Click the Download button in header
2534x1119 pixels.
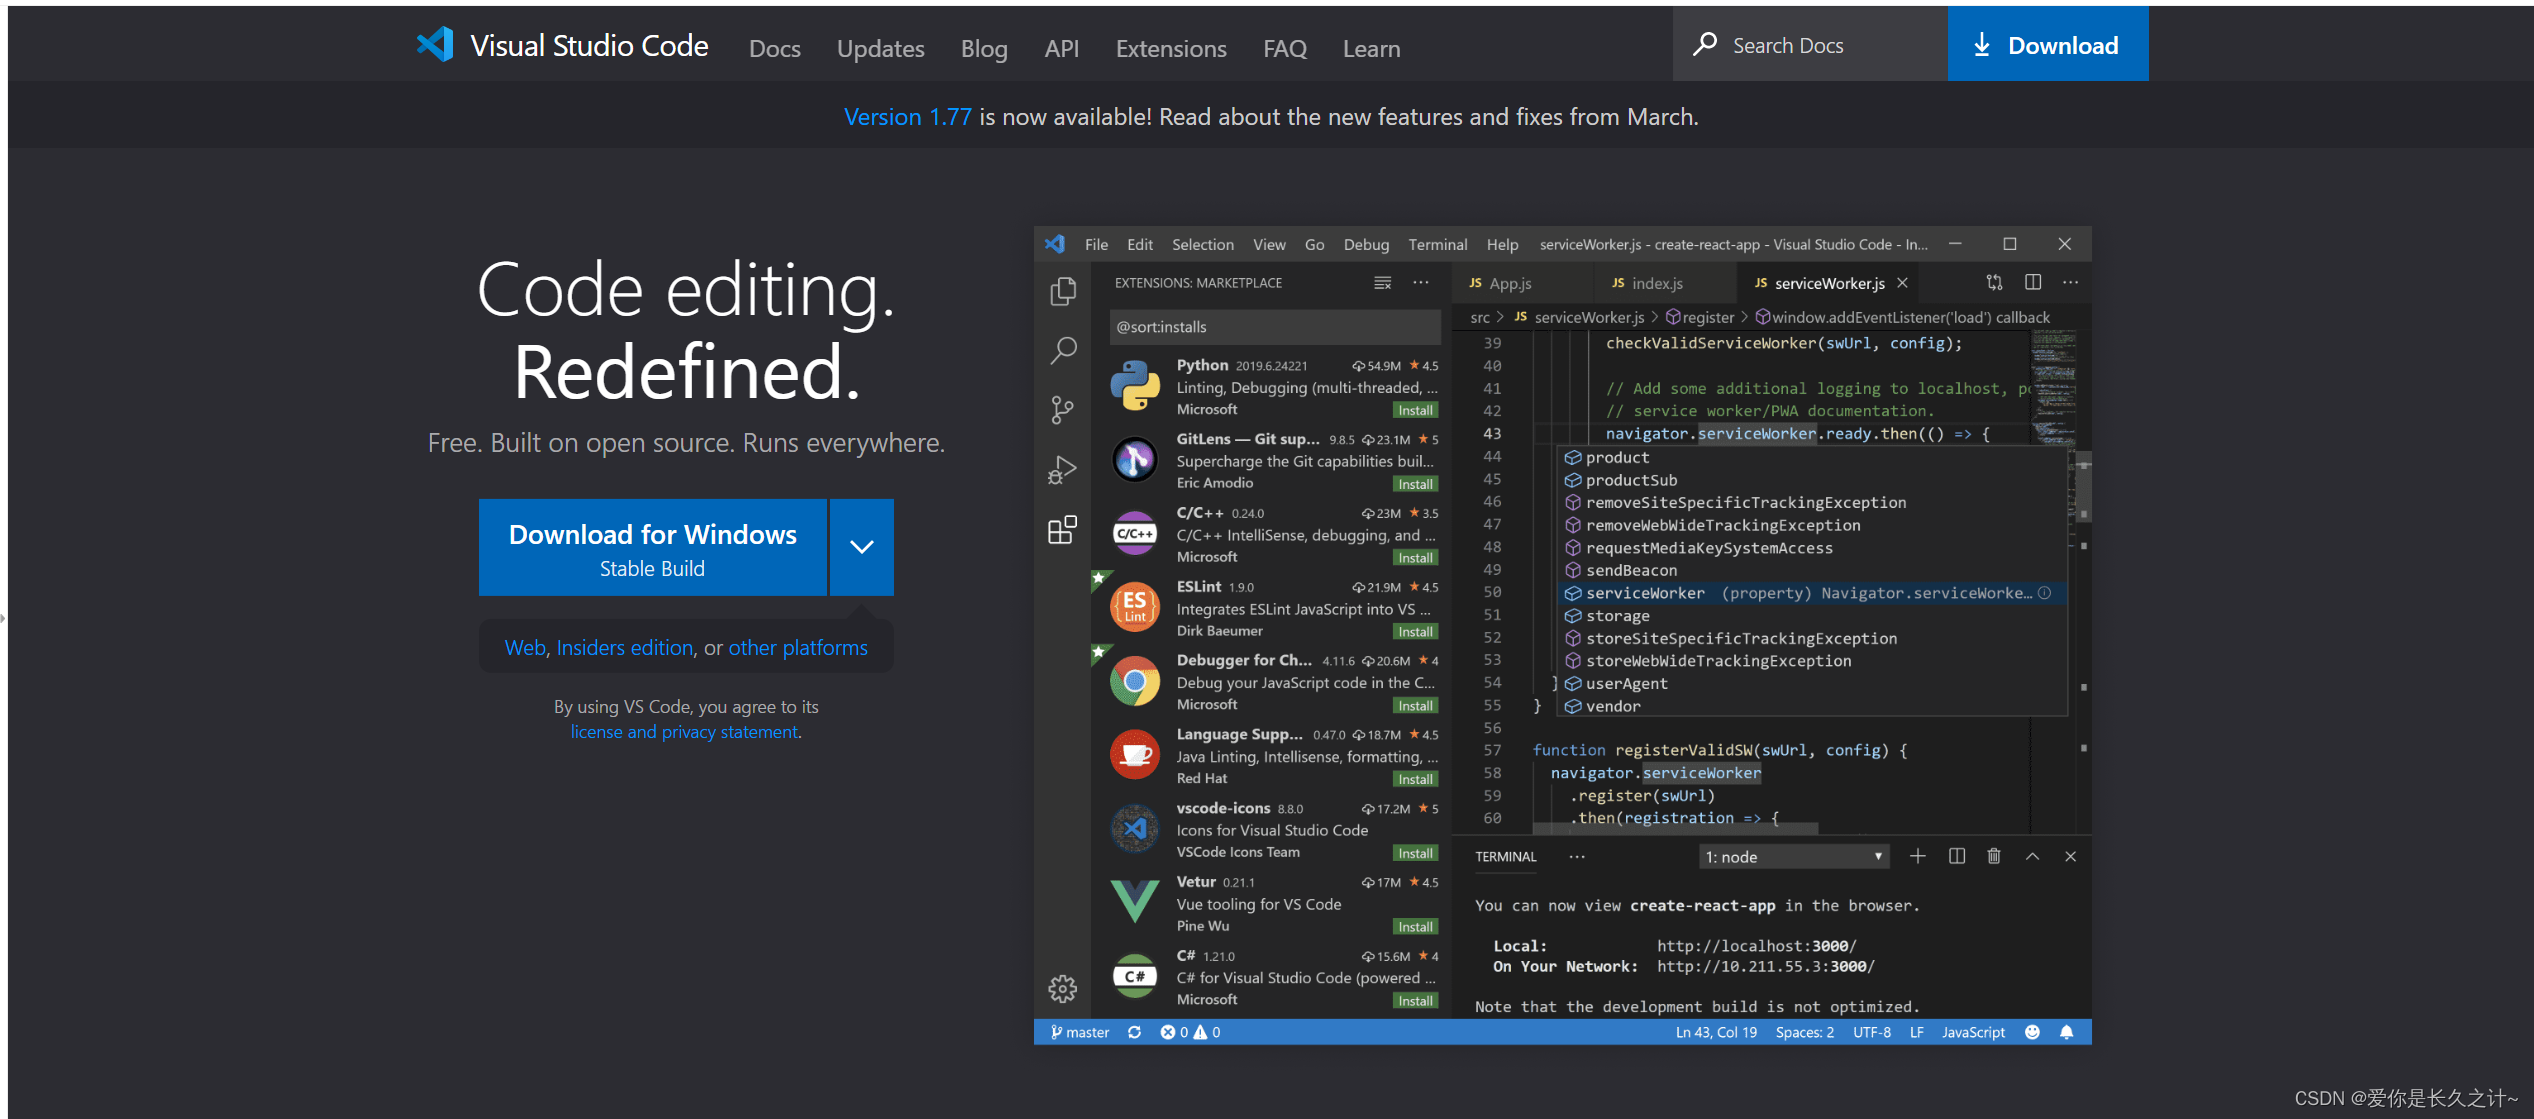(x=2047, y=44)
